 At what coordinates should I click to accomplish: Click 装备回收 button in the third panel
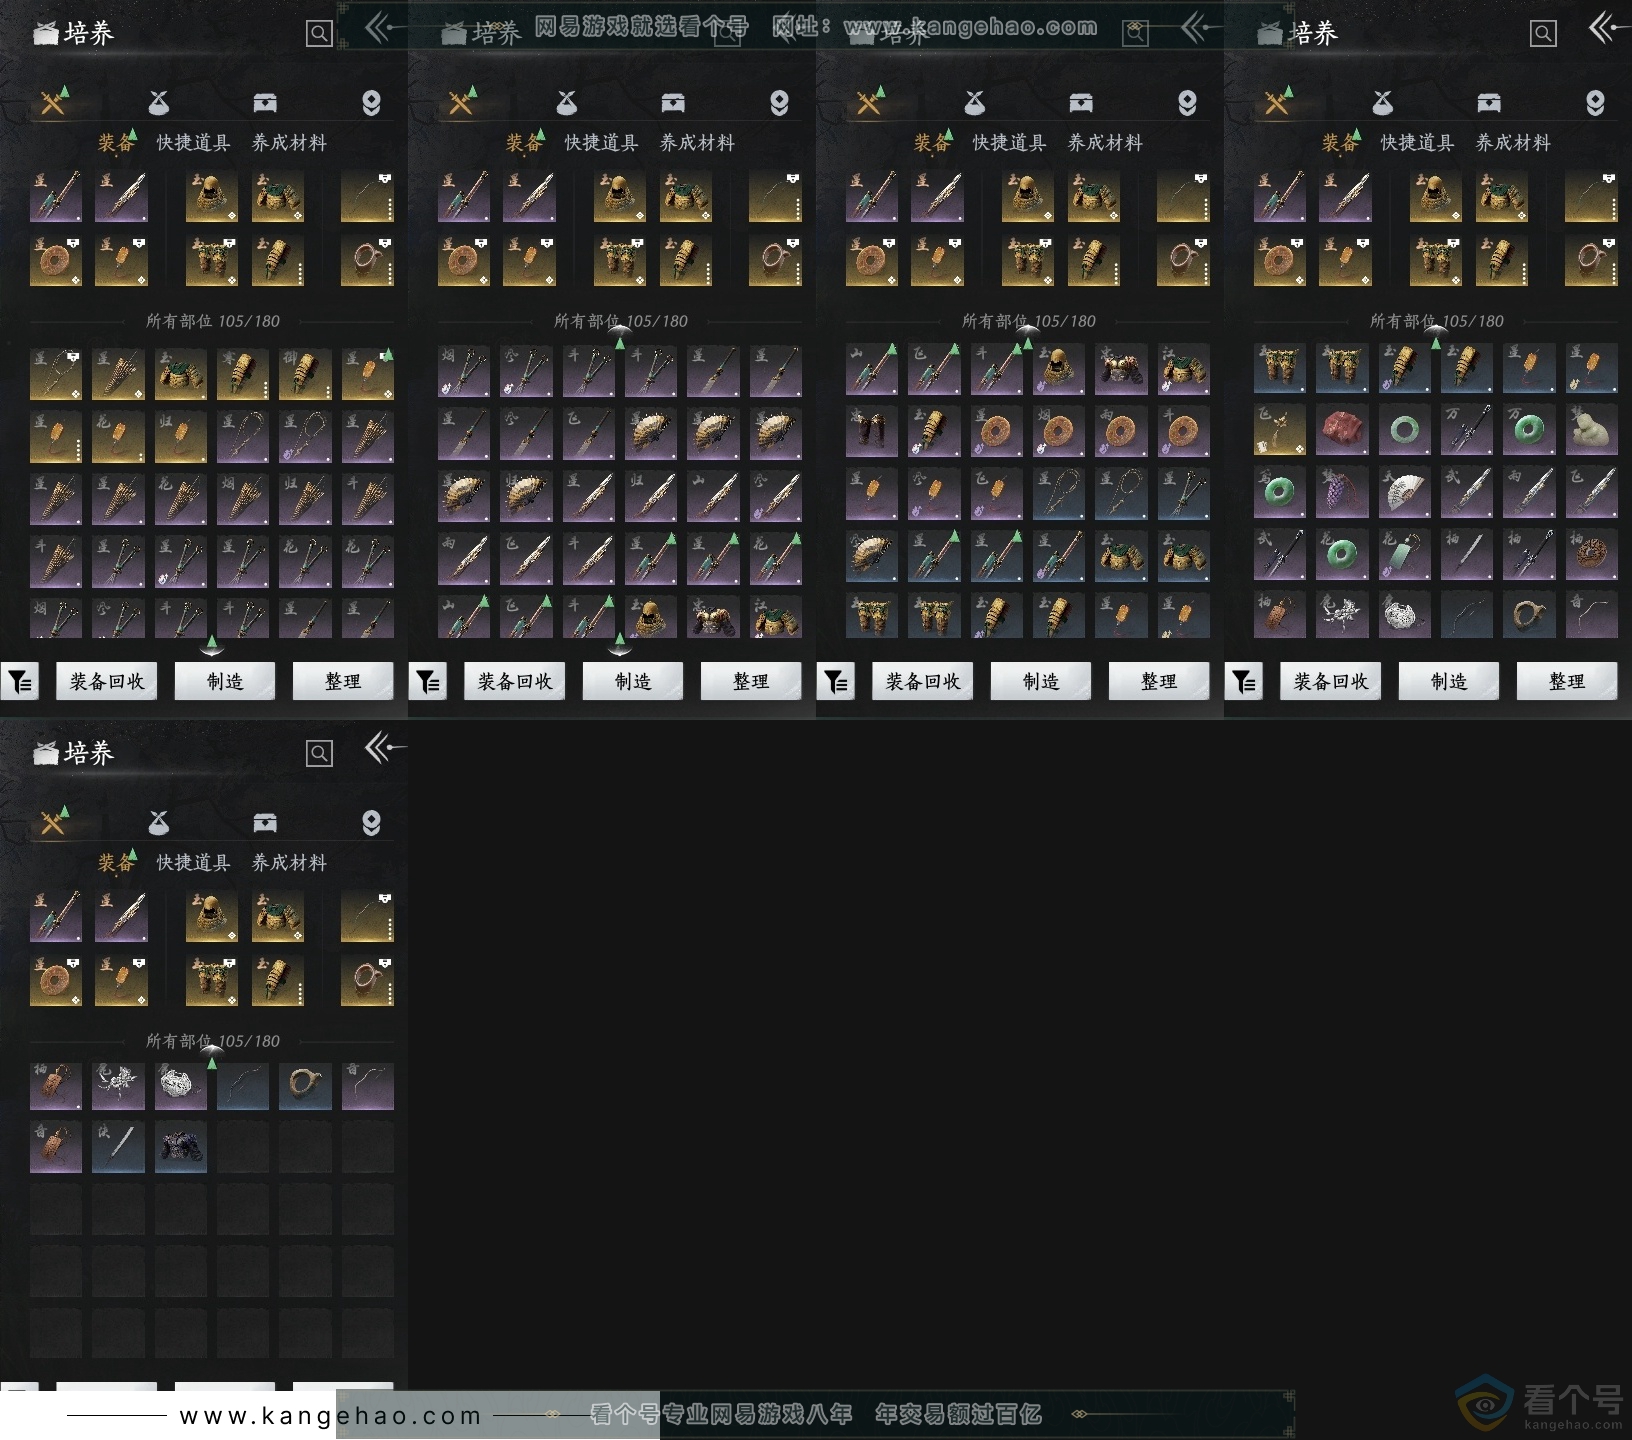coord(923,681)
